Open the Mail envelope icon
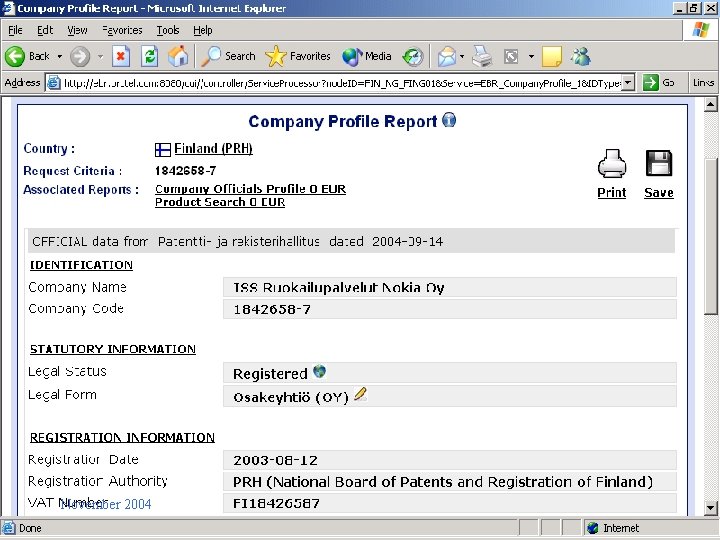Screen dimensions: 720x540 pos(446,57)
